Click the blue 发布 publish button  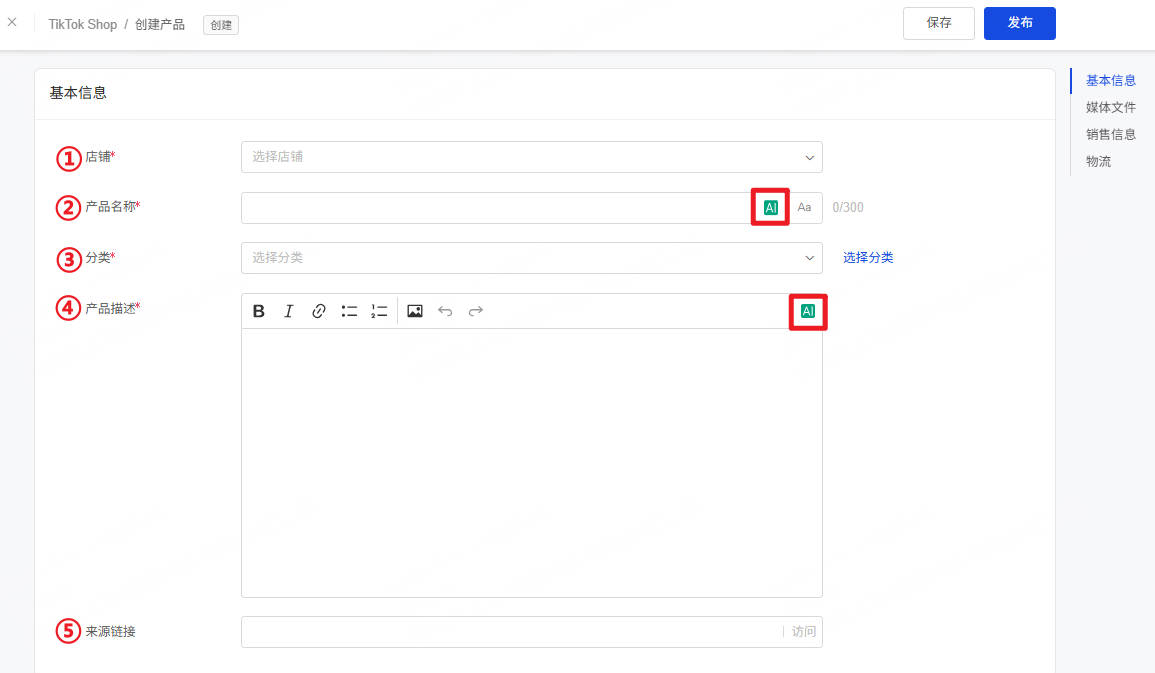tap(1019, 24)
